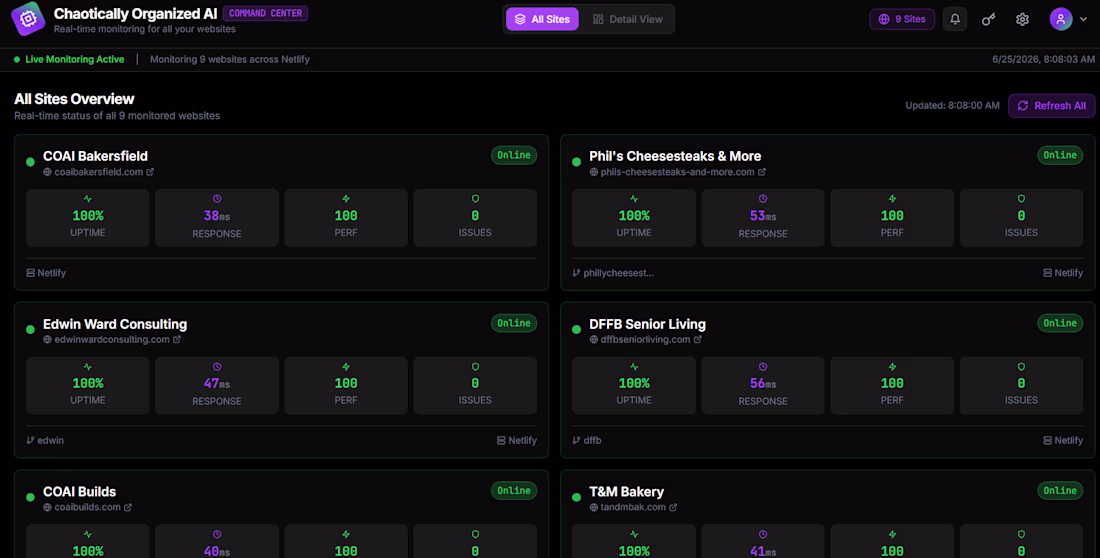Screen dimensions: 1100x558
Task: Switch to the Detail View tab
Action: (626, 19)
